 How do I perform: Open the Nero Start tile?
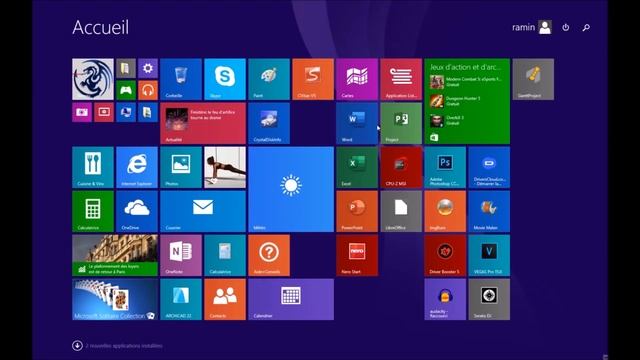pos(357,256)
